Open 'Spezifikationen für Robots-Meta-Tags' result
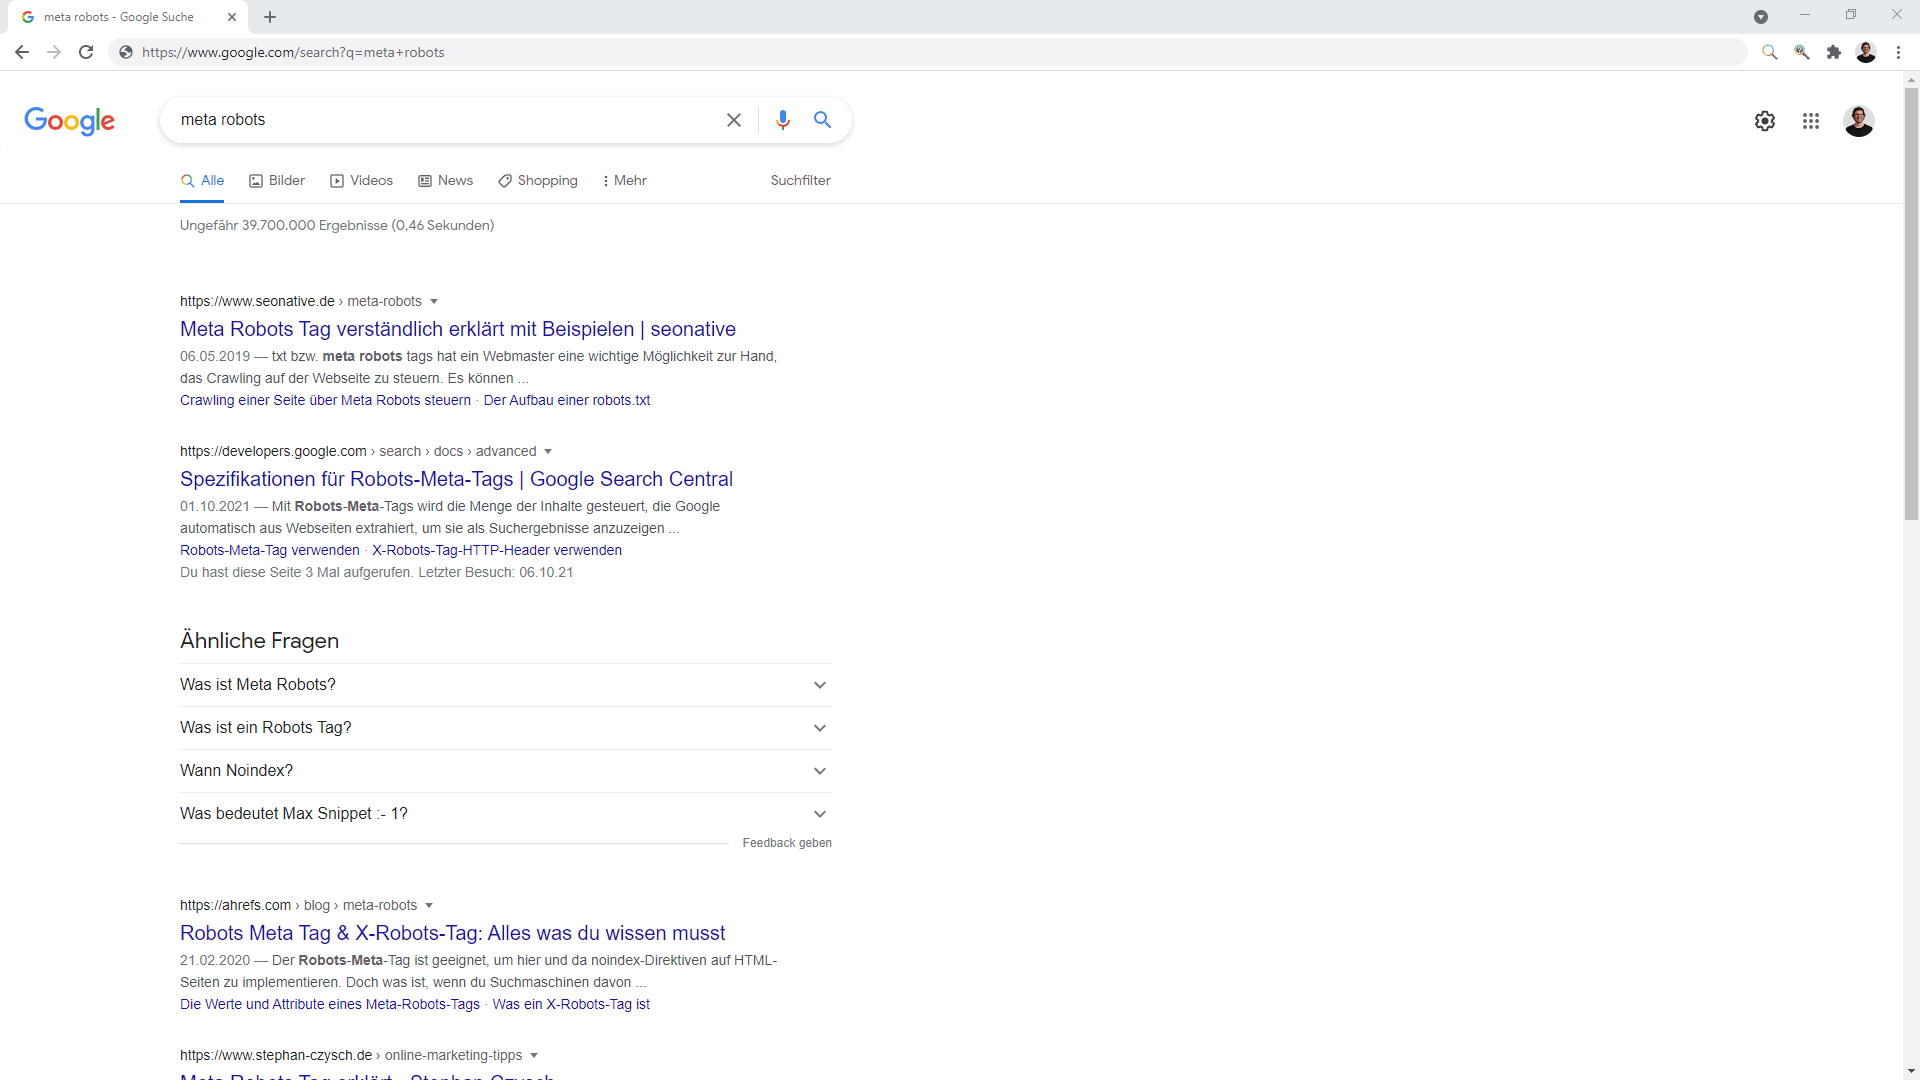 [456, 479]
